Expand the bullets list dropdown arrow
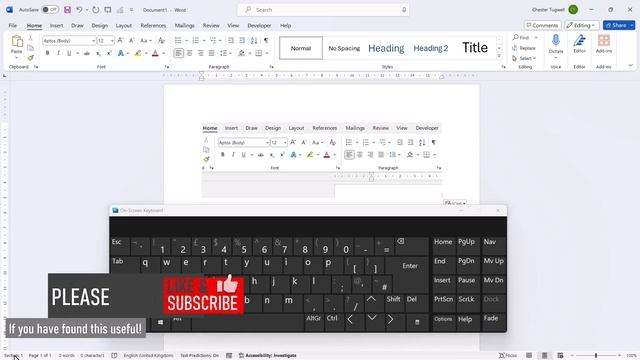640x360 pixels. pyautogui.click(x=186, y=40)
